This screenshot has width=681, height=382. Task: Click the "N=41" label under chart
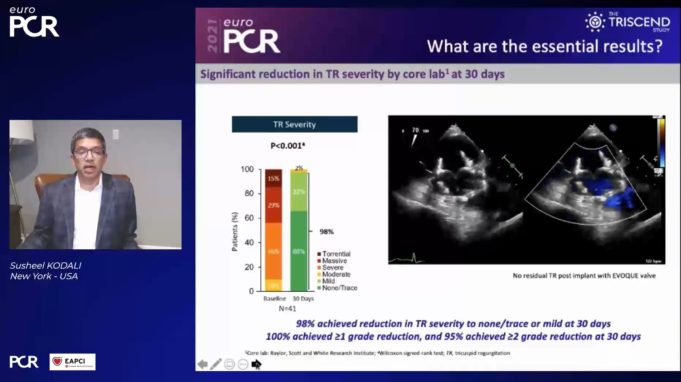click(287, 309)
